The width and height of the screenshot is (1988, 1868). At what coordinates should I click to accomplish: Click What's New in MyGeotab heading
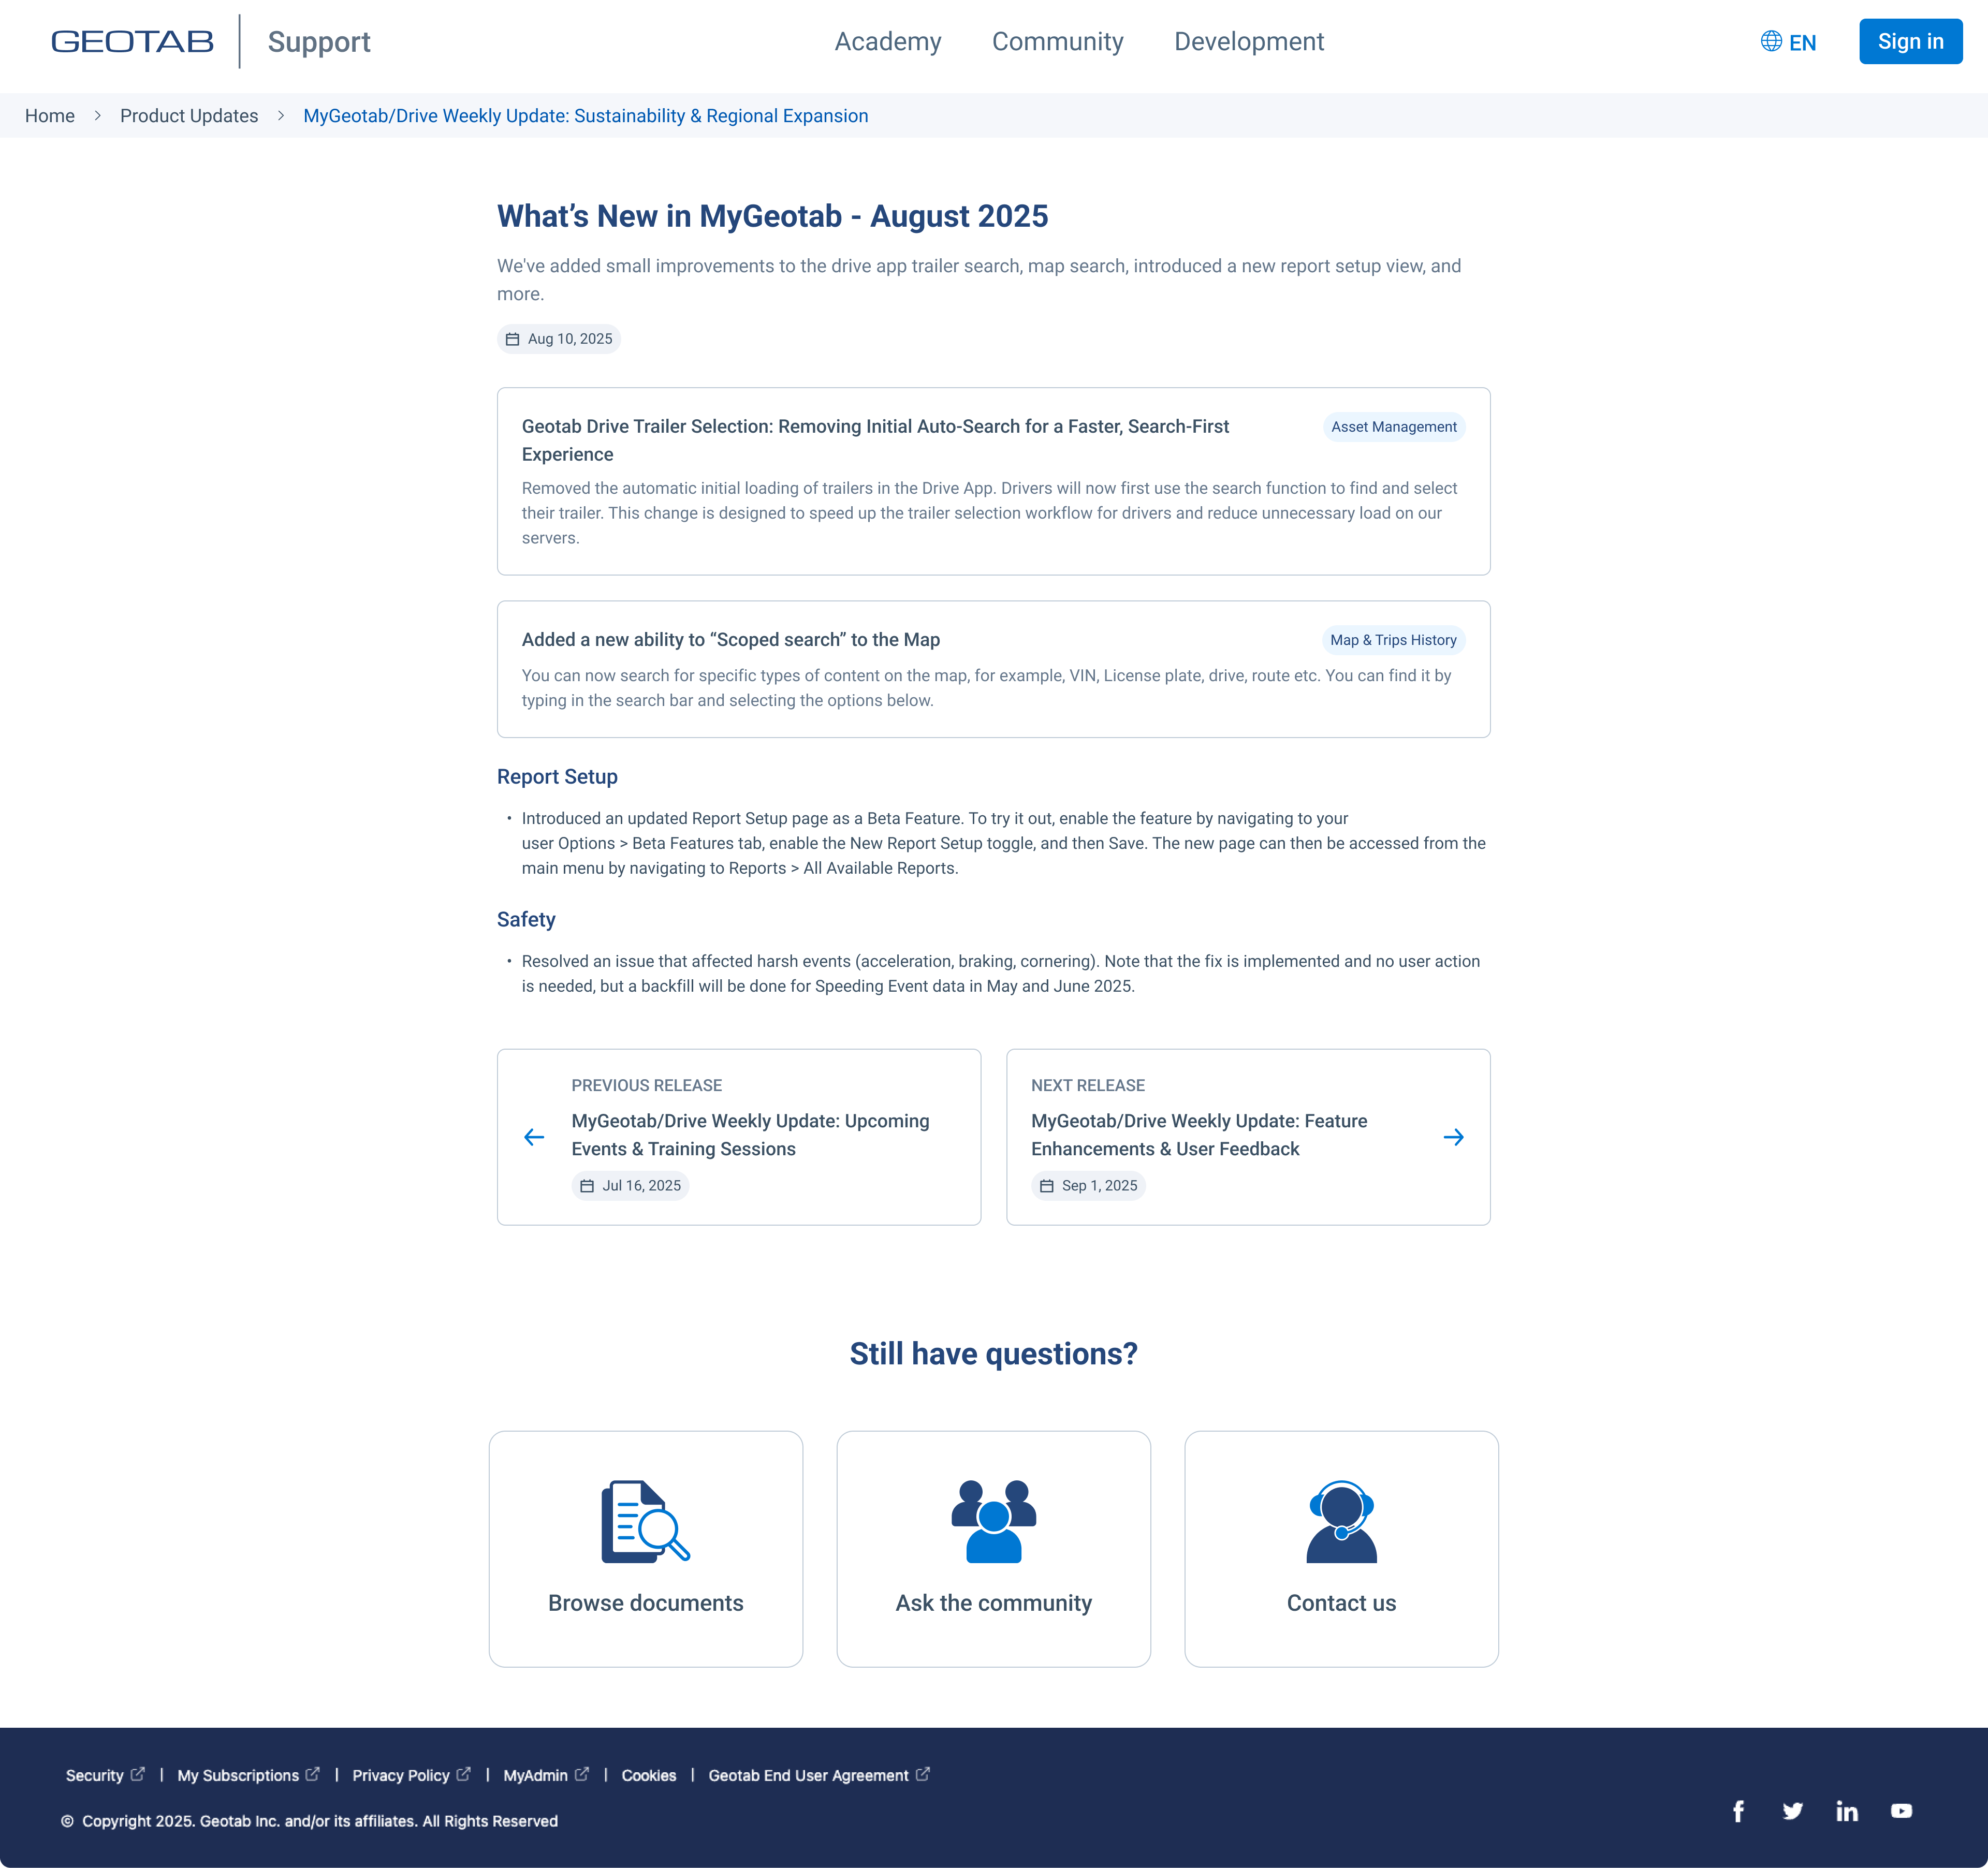(x=773, y=216)
